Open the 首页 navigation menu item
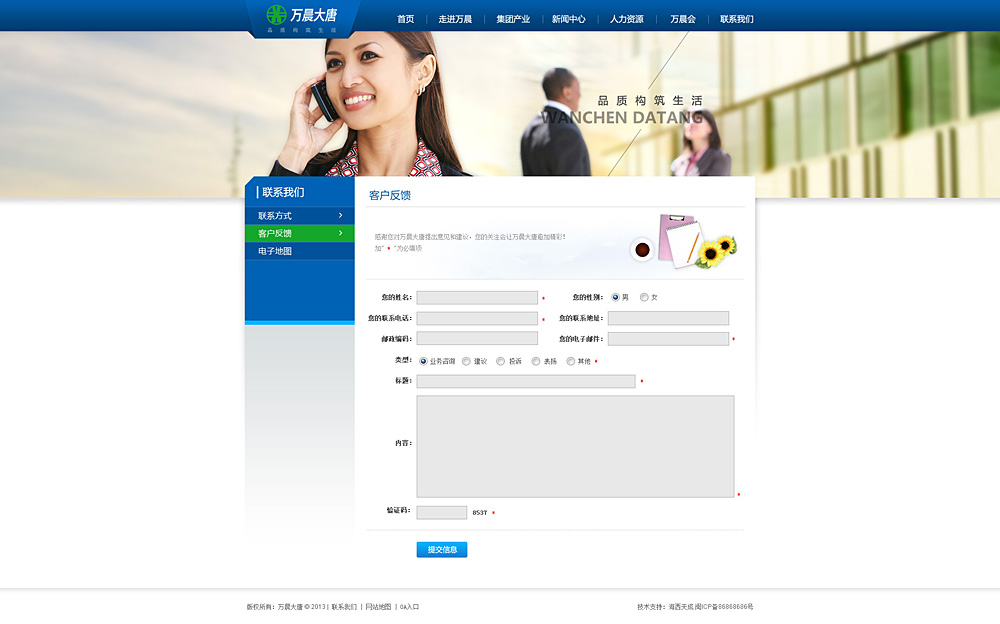 point(405,19)
